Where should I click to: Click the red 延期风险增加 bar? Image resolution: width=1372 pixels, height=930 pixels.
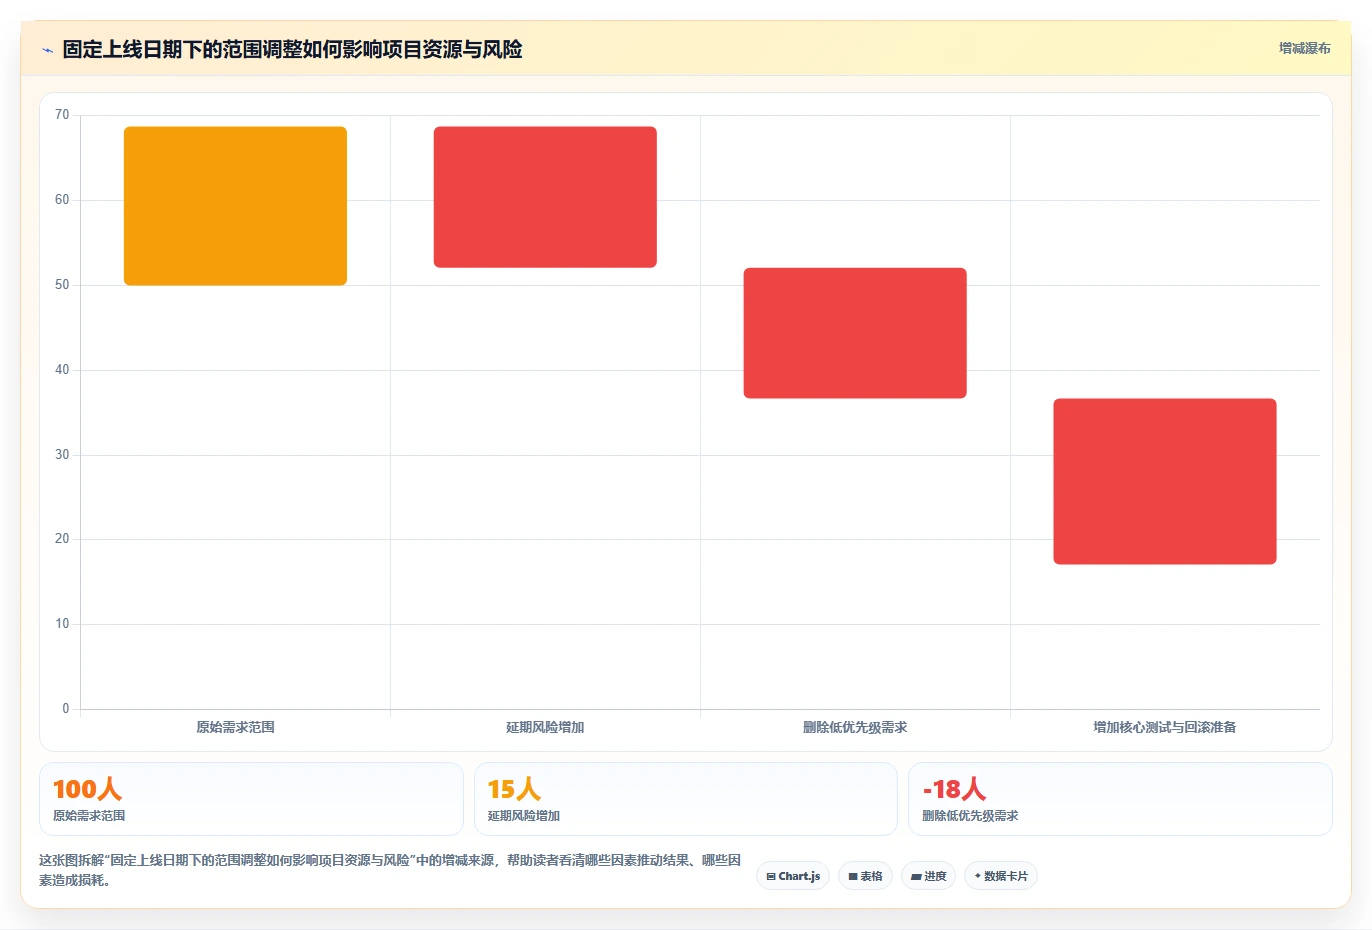(545, 197)
